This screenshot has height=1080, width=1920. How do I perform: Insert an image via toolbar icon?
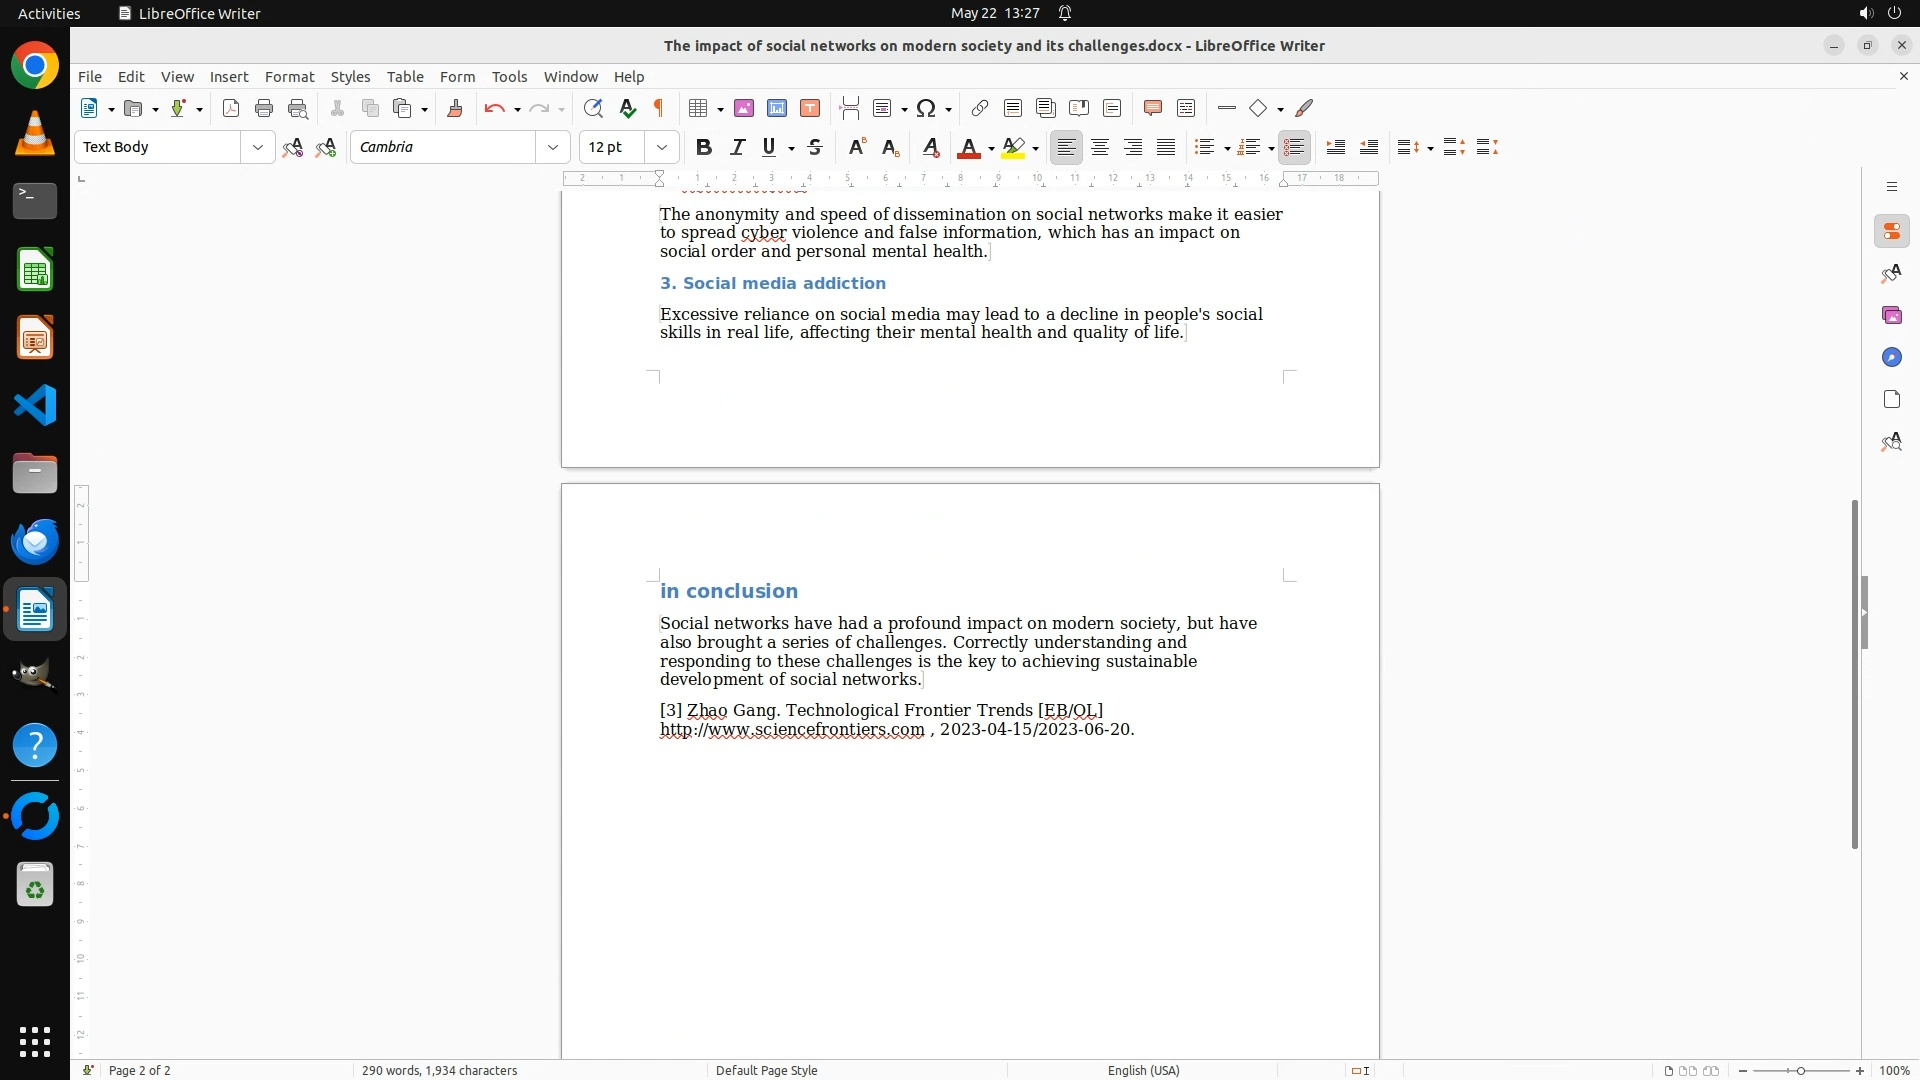click(x=744, y=109)
